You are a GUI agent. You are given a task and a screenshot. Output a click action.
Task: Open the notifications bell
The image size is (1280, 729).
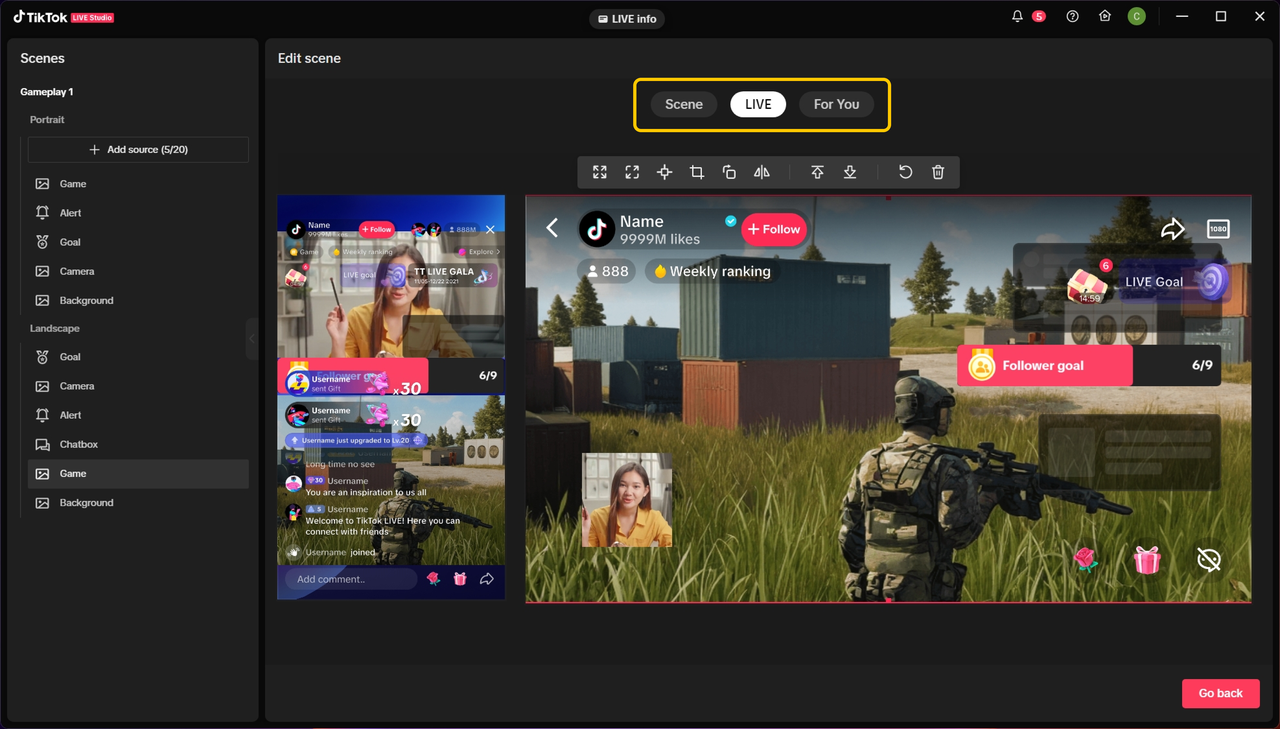pos(1017,17)
